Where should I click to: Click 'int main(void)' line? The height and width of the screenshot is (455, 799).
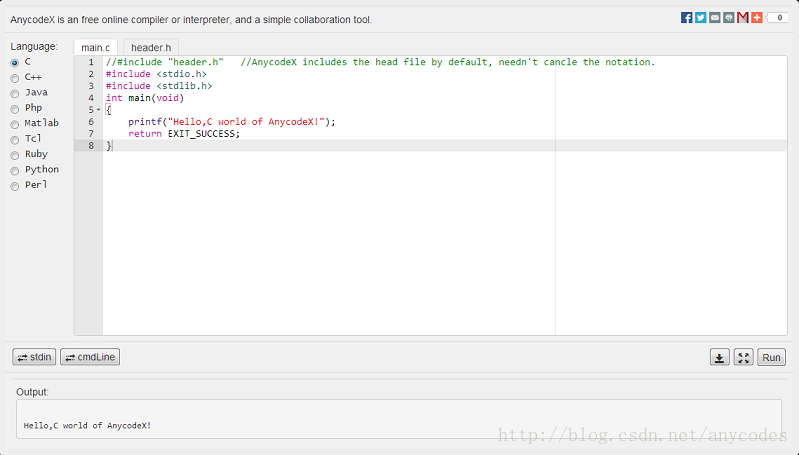point(145,98)
